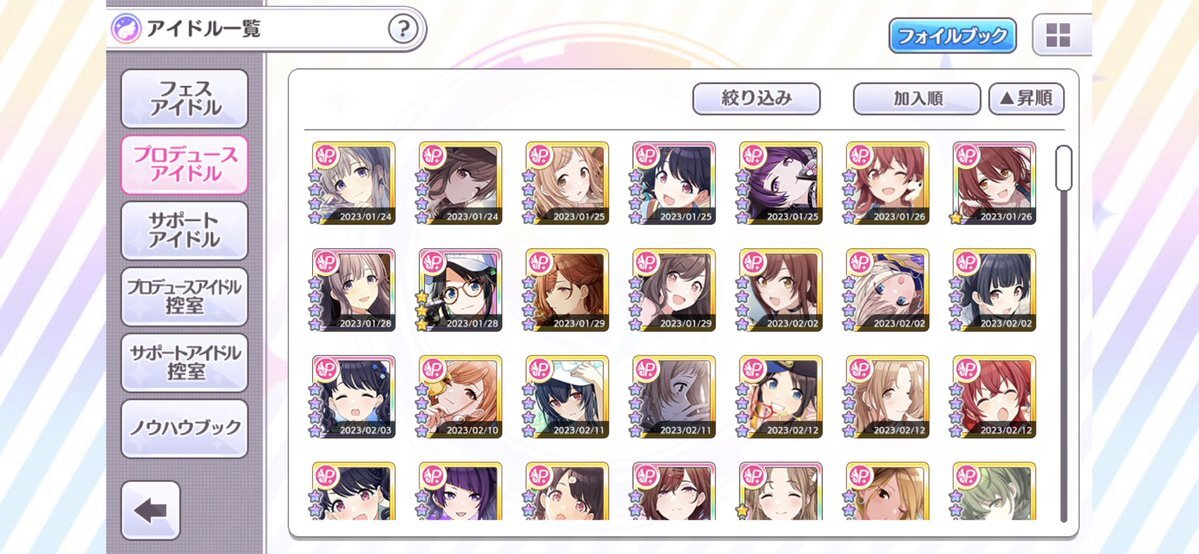
Task: Go back using the left arrow button
Action: tap(151, 510)
